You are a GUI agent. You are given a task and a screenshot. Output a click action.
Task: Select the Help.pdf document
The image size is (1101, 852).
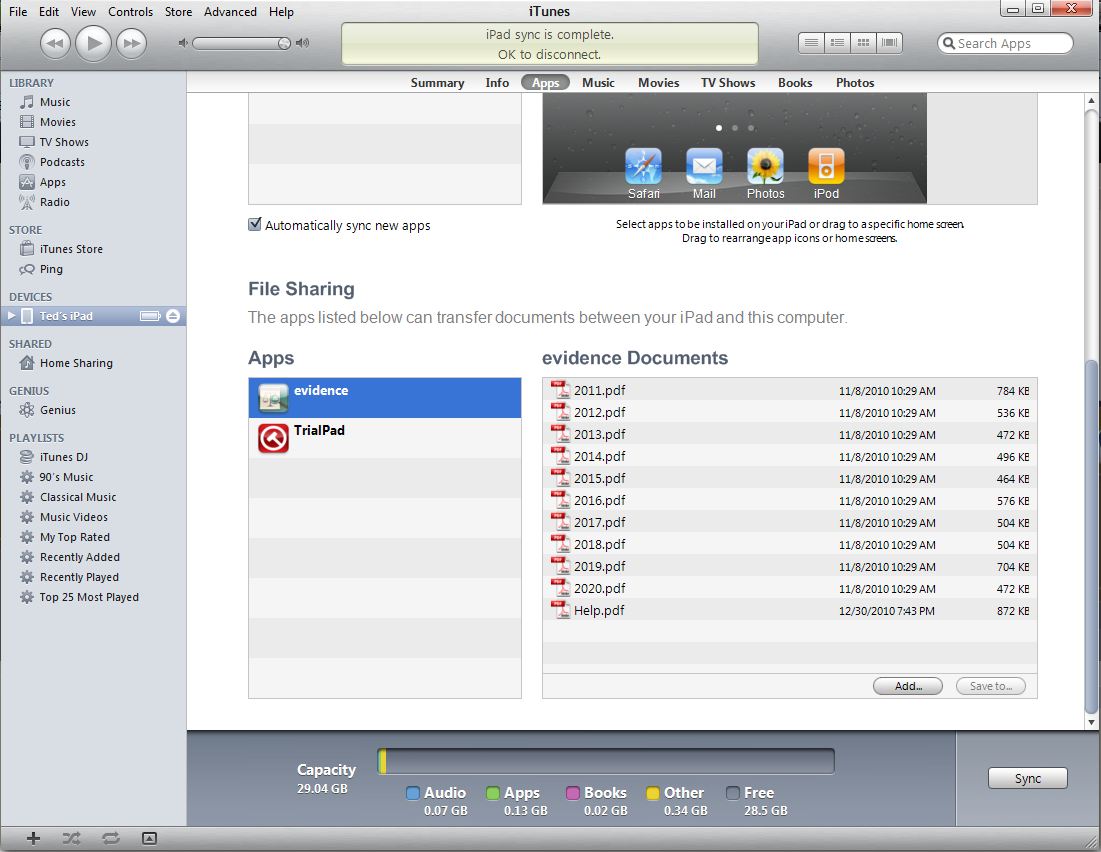[789, 610]
